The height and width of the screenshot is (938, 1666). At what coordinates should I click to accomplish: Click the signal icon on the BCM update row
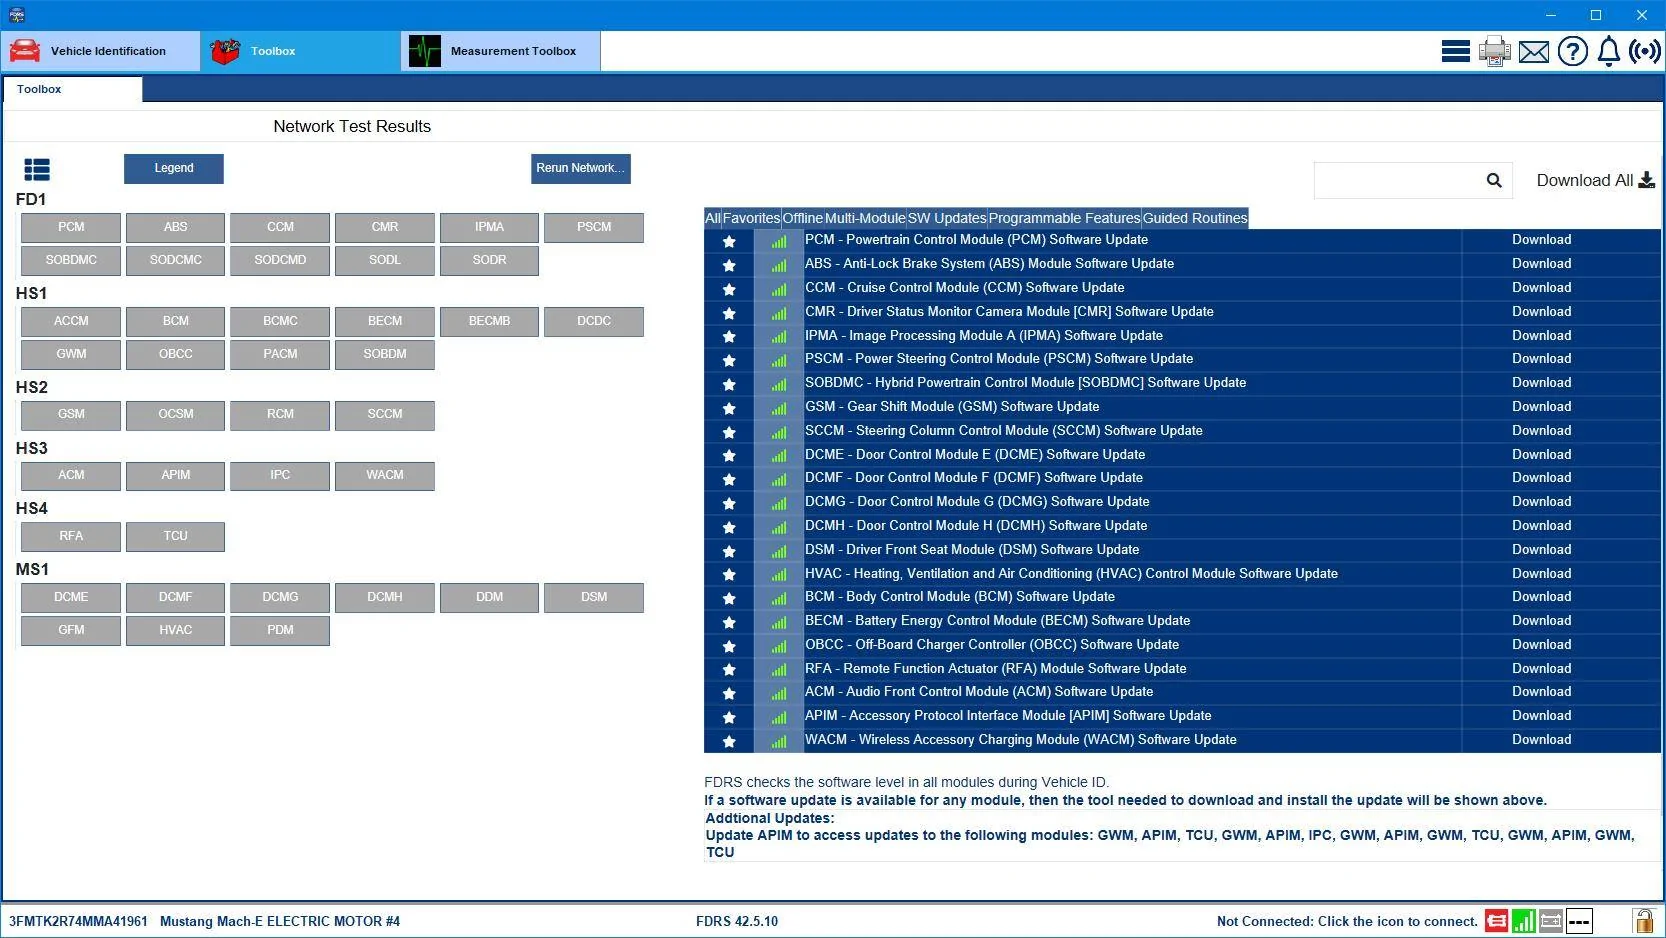[778, 598]
